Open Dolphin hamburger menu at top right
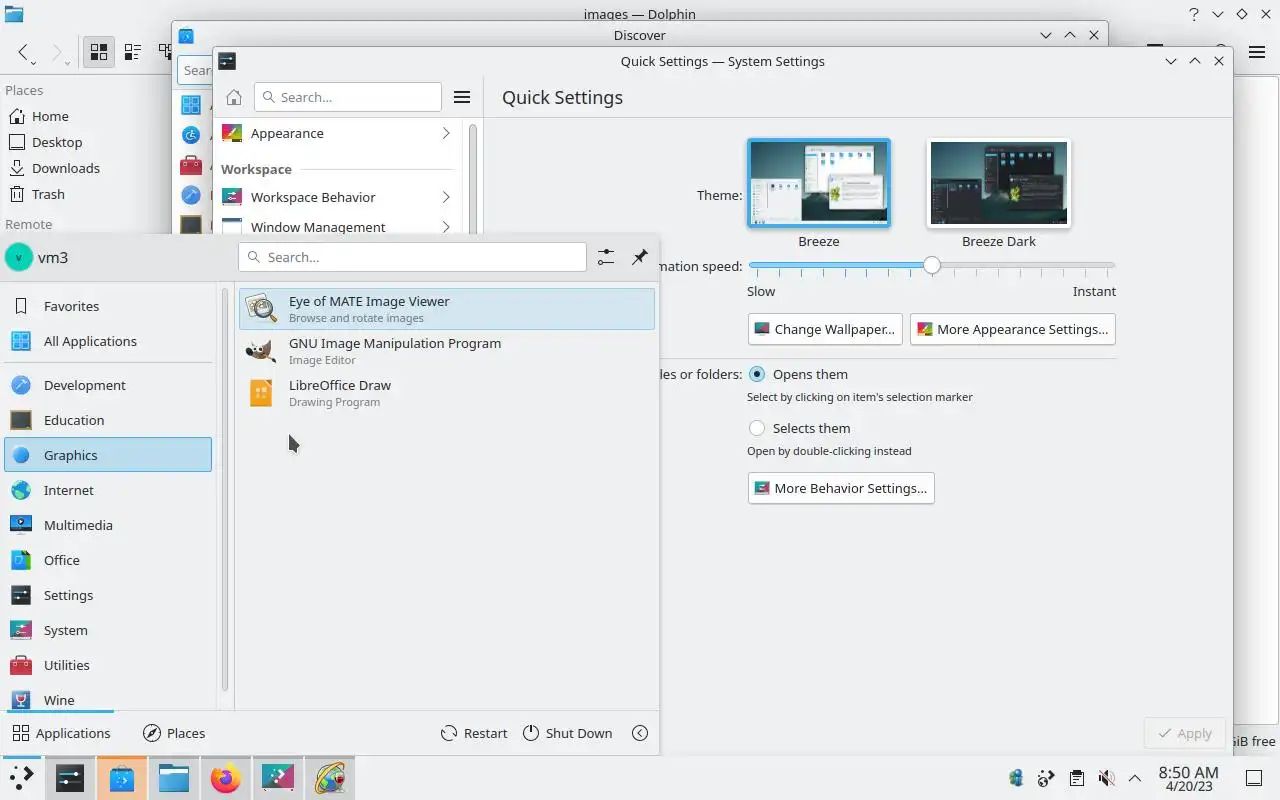 [x=1257, y=52]
